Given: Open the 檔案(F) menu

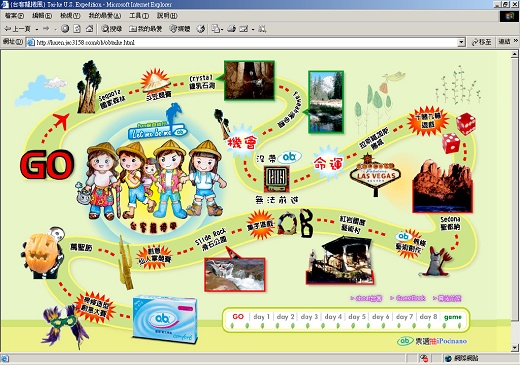Looking at the screenshot, I should coord(14,15).
